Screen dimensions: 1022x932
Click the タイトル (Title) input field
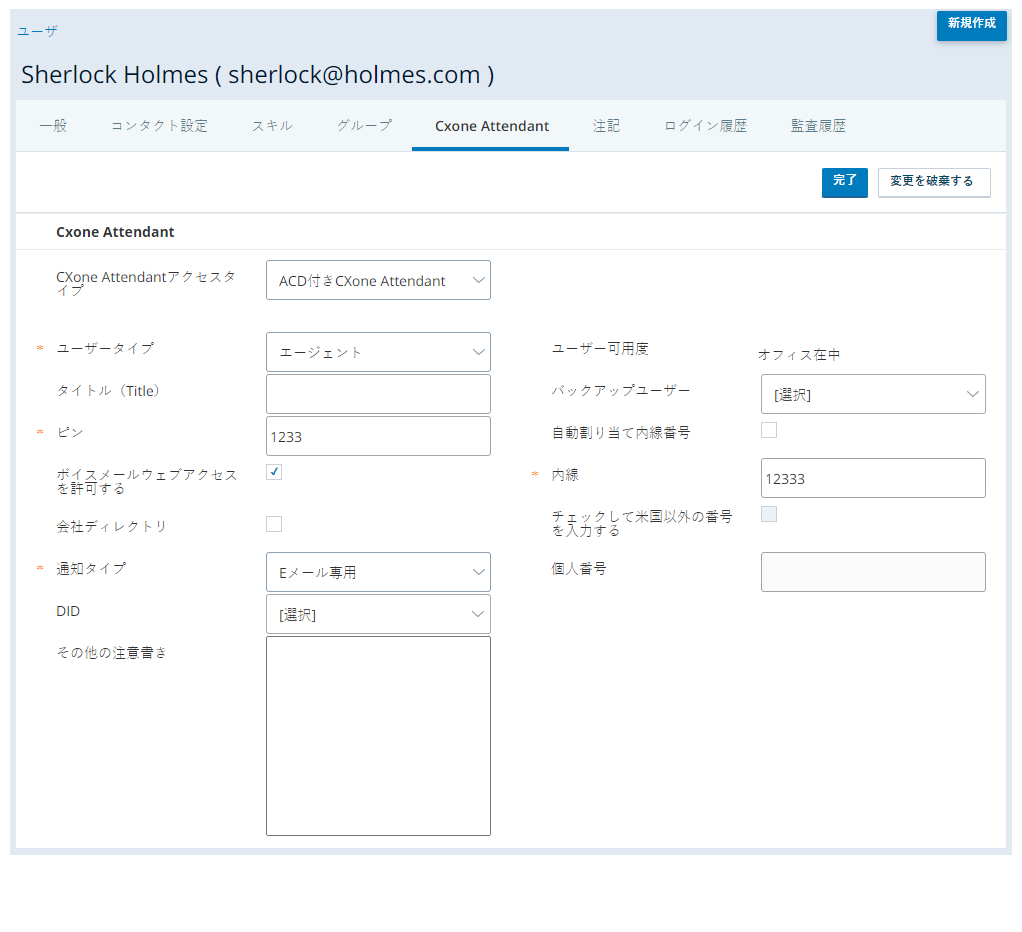click(x=378, y=394)
